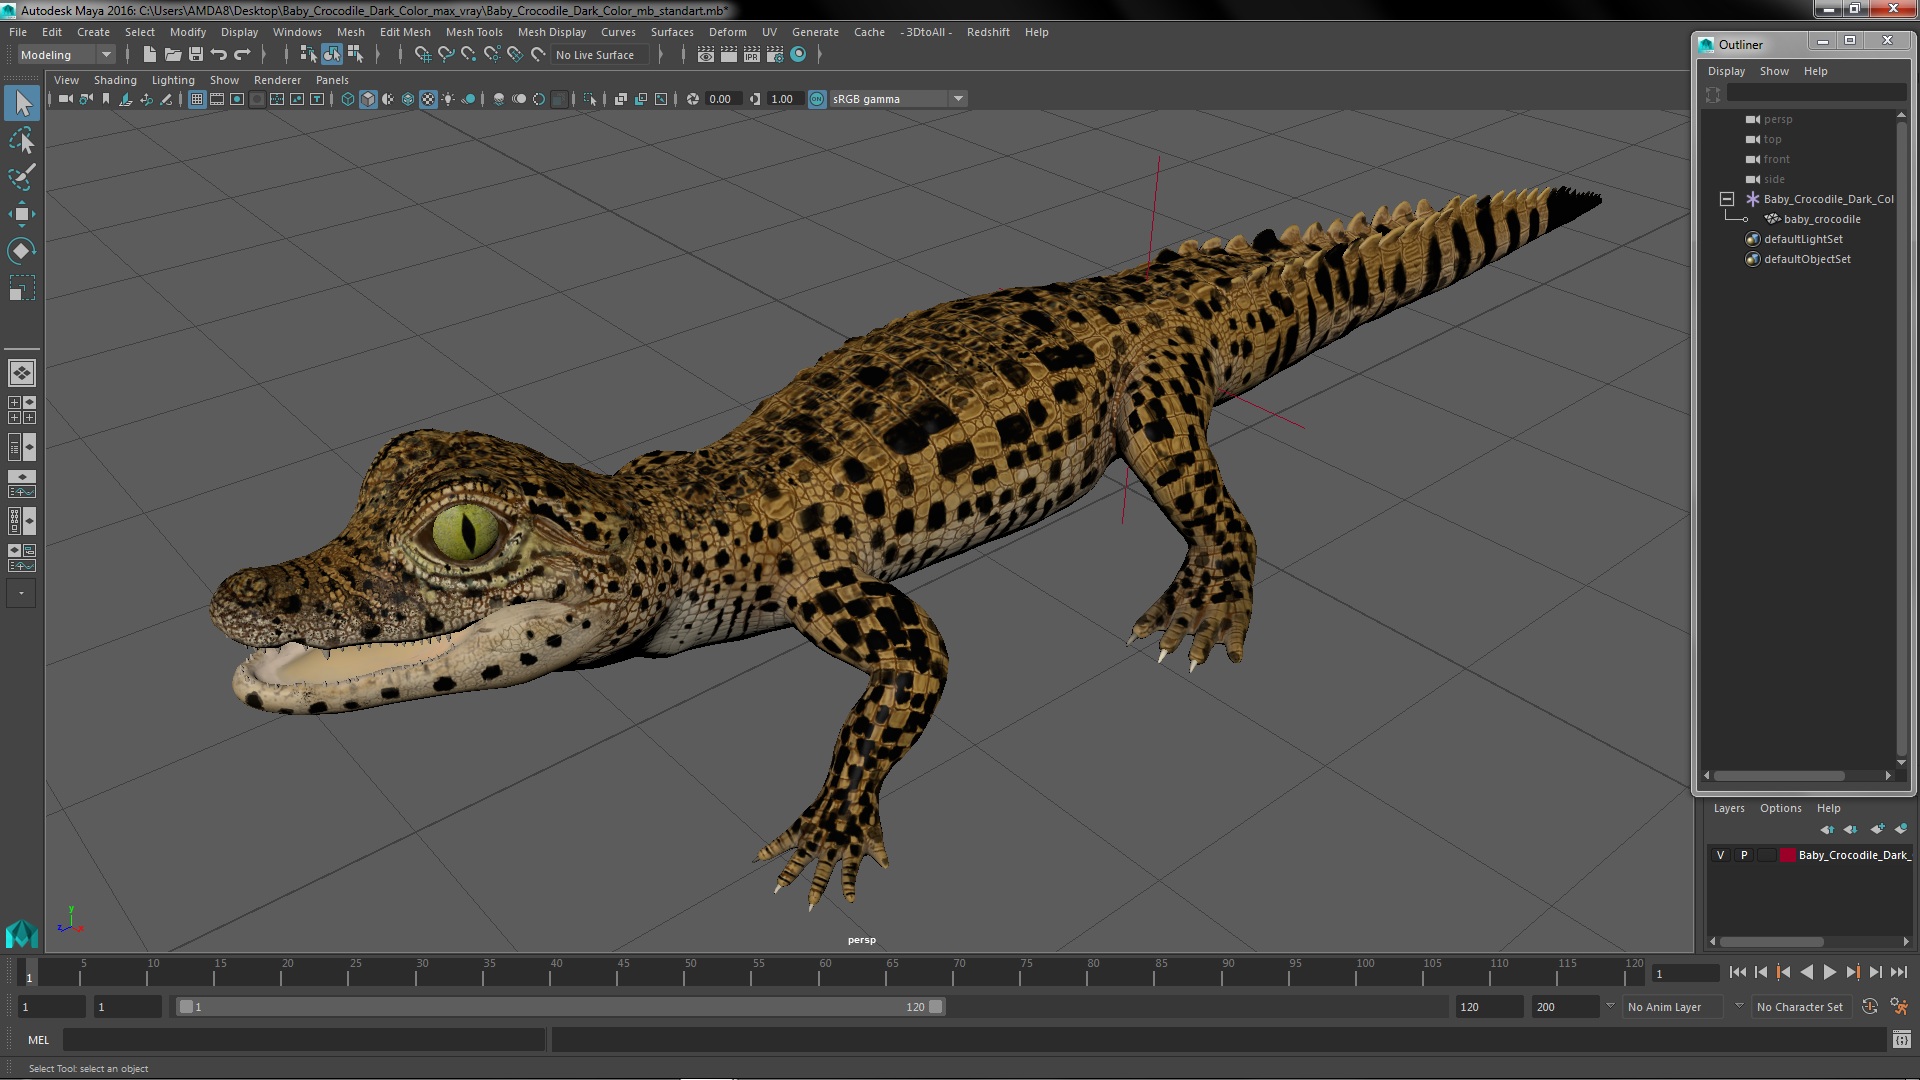1920x1080 pixels.
Task: Step to the next key
Action: pyautogui.click(x=1852, y=972)
